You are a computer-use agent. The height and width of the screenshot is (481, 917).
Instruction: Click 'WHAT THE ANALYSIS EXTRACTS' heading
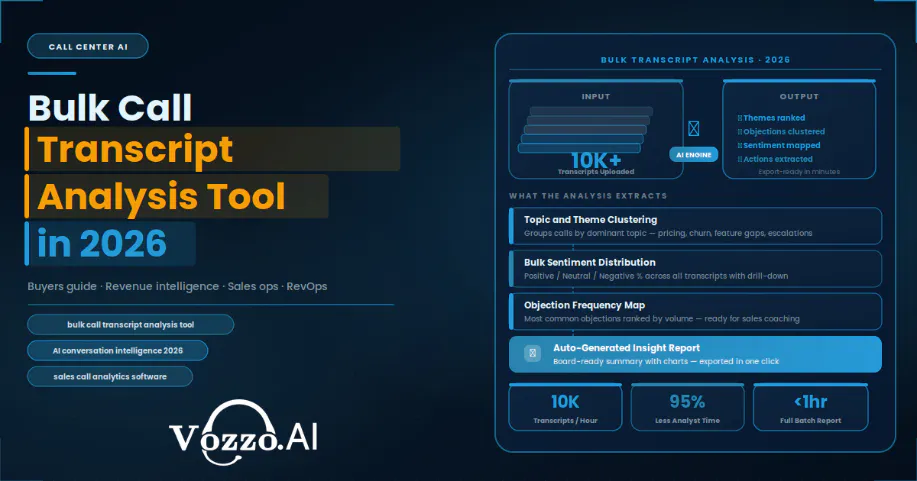[588, 196]
